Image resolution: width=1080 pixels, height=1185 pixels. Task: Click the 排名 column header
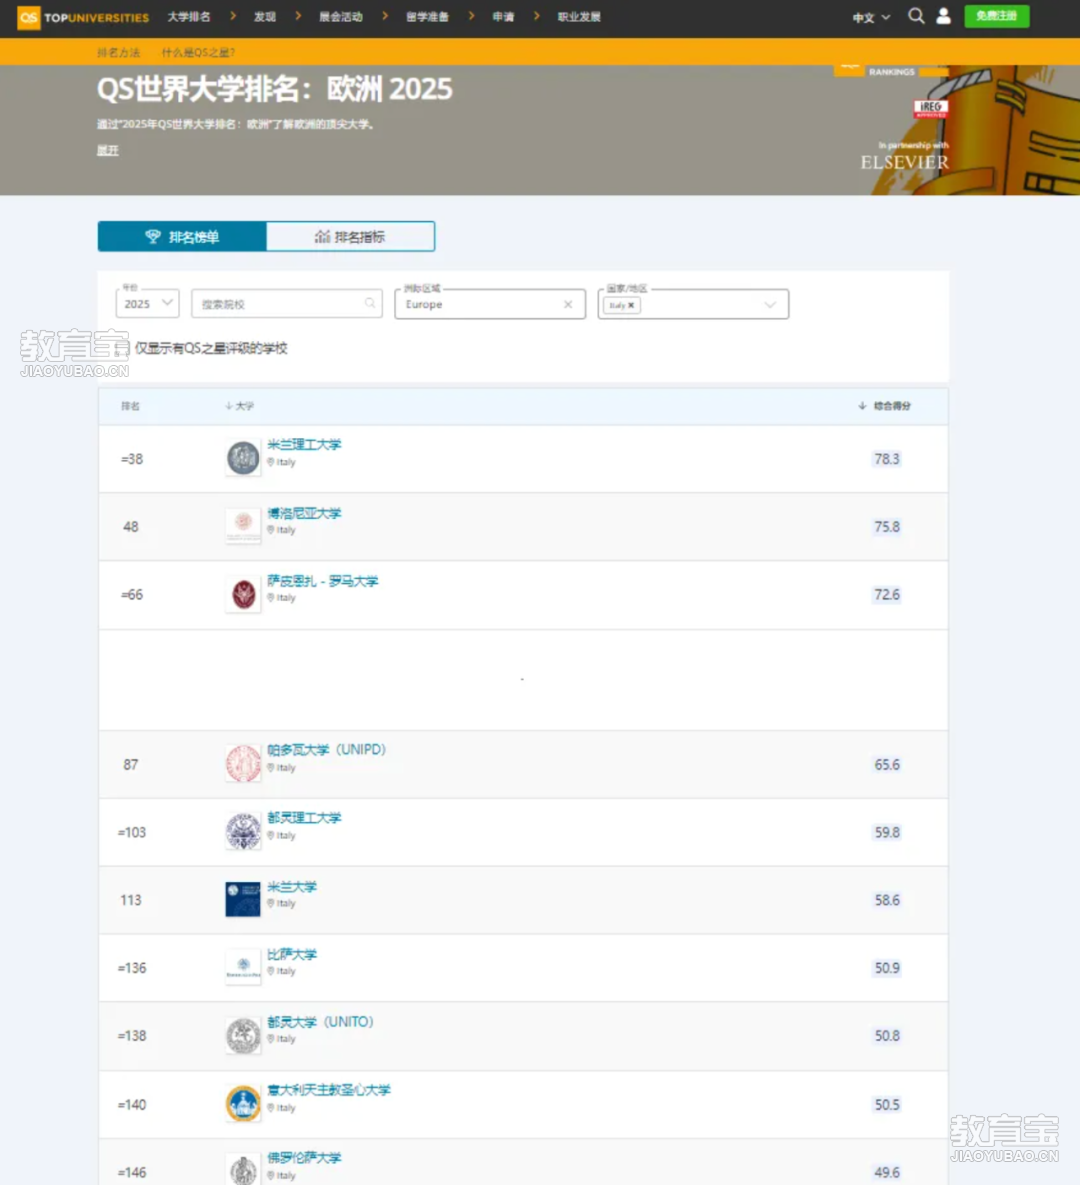coord(131,406)
